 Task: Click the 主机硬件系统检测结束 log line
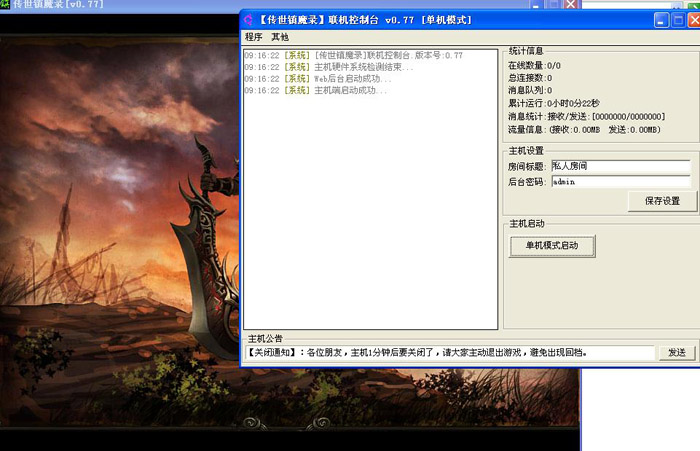pyautogui.click(x=328, y=67)
